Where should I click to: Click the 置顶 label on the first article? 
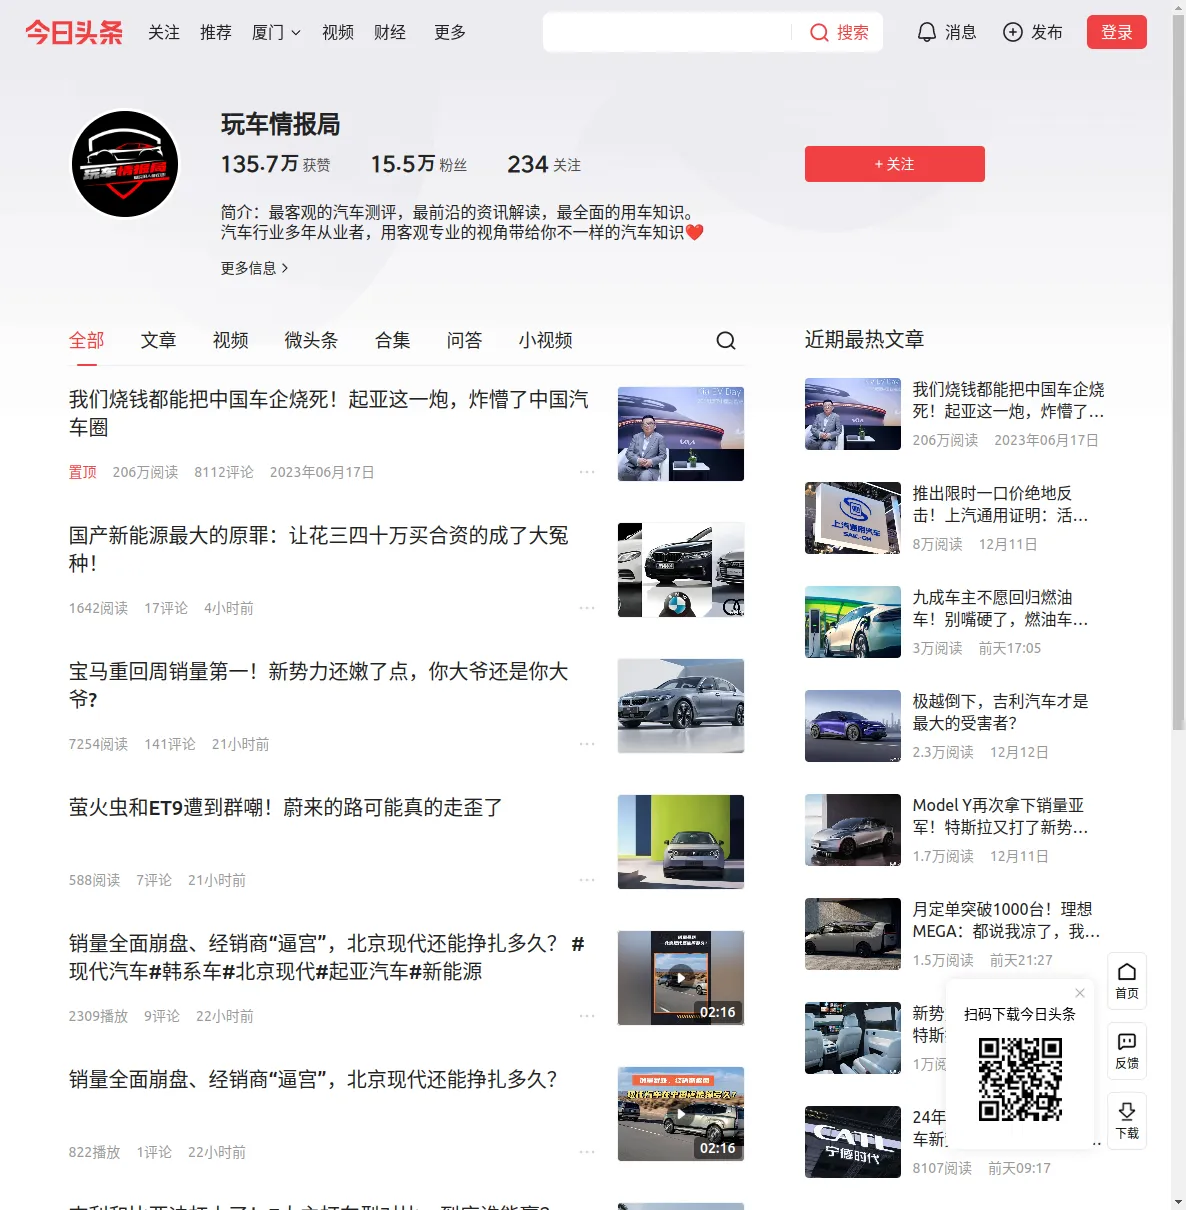click(83, 472)
